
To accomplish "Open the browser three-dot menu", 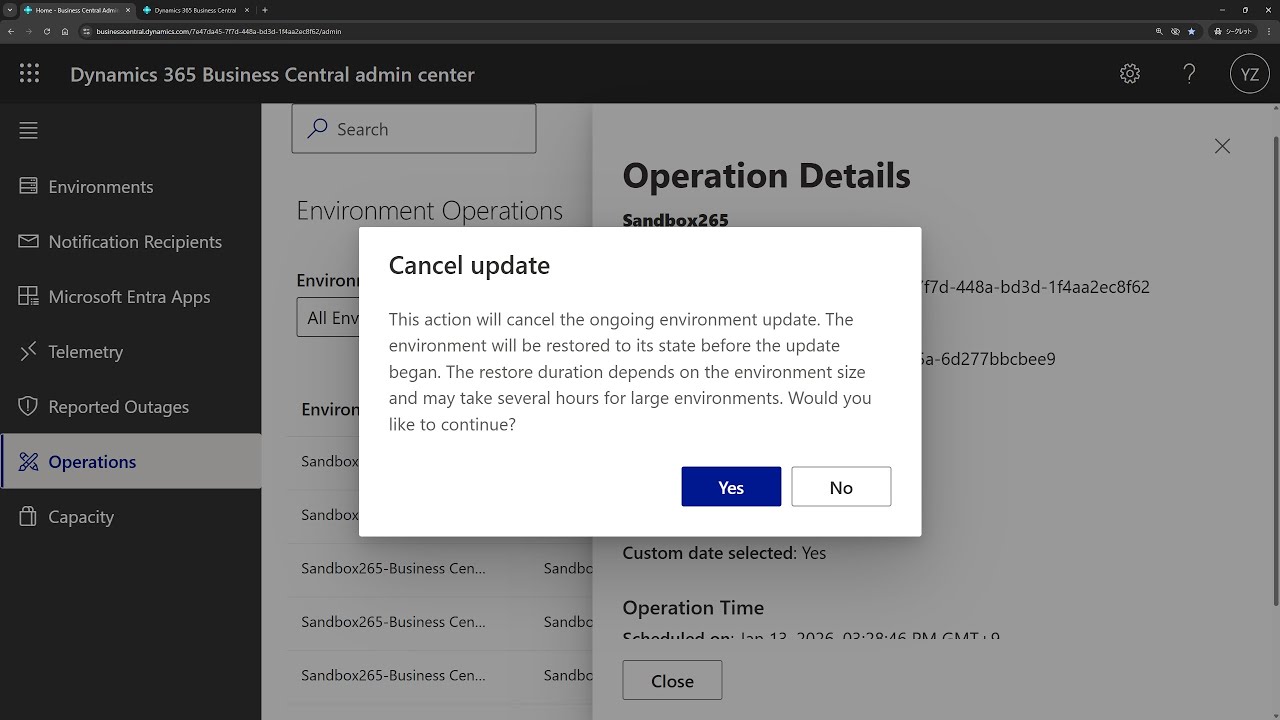I will (x=1268, y=31).
